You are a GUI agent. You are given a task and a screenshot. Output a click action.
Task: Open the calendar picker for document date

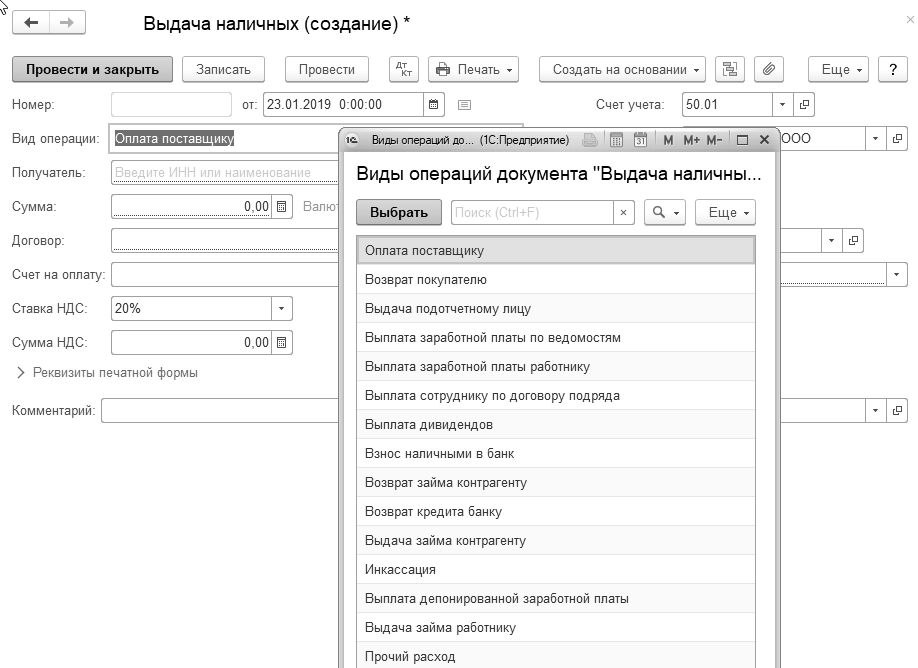(434, 105)
